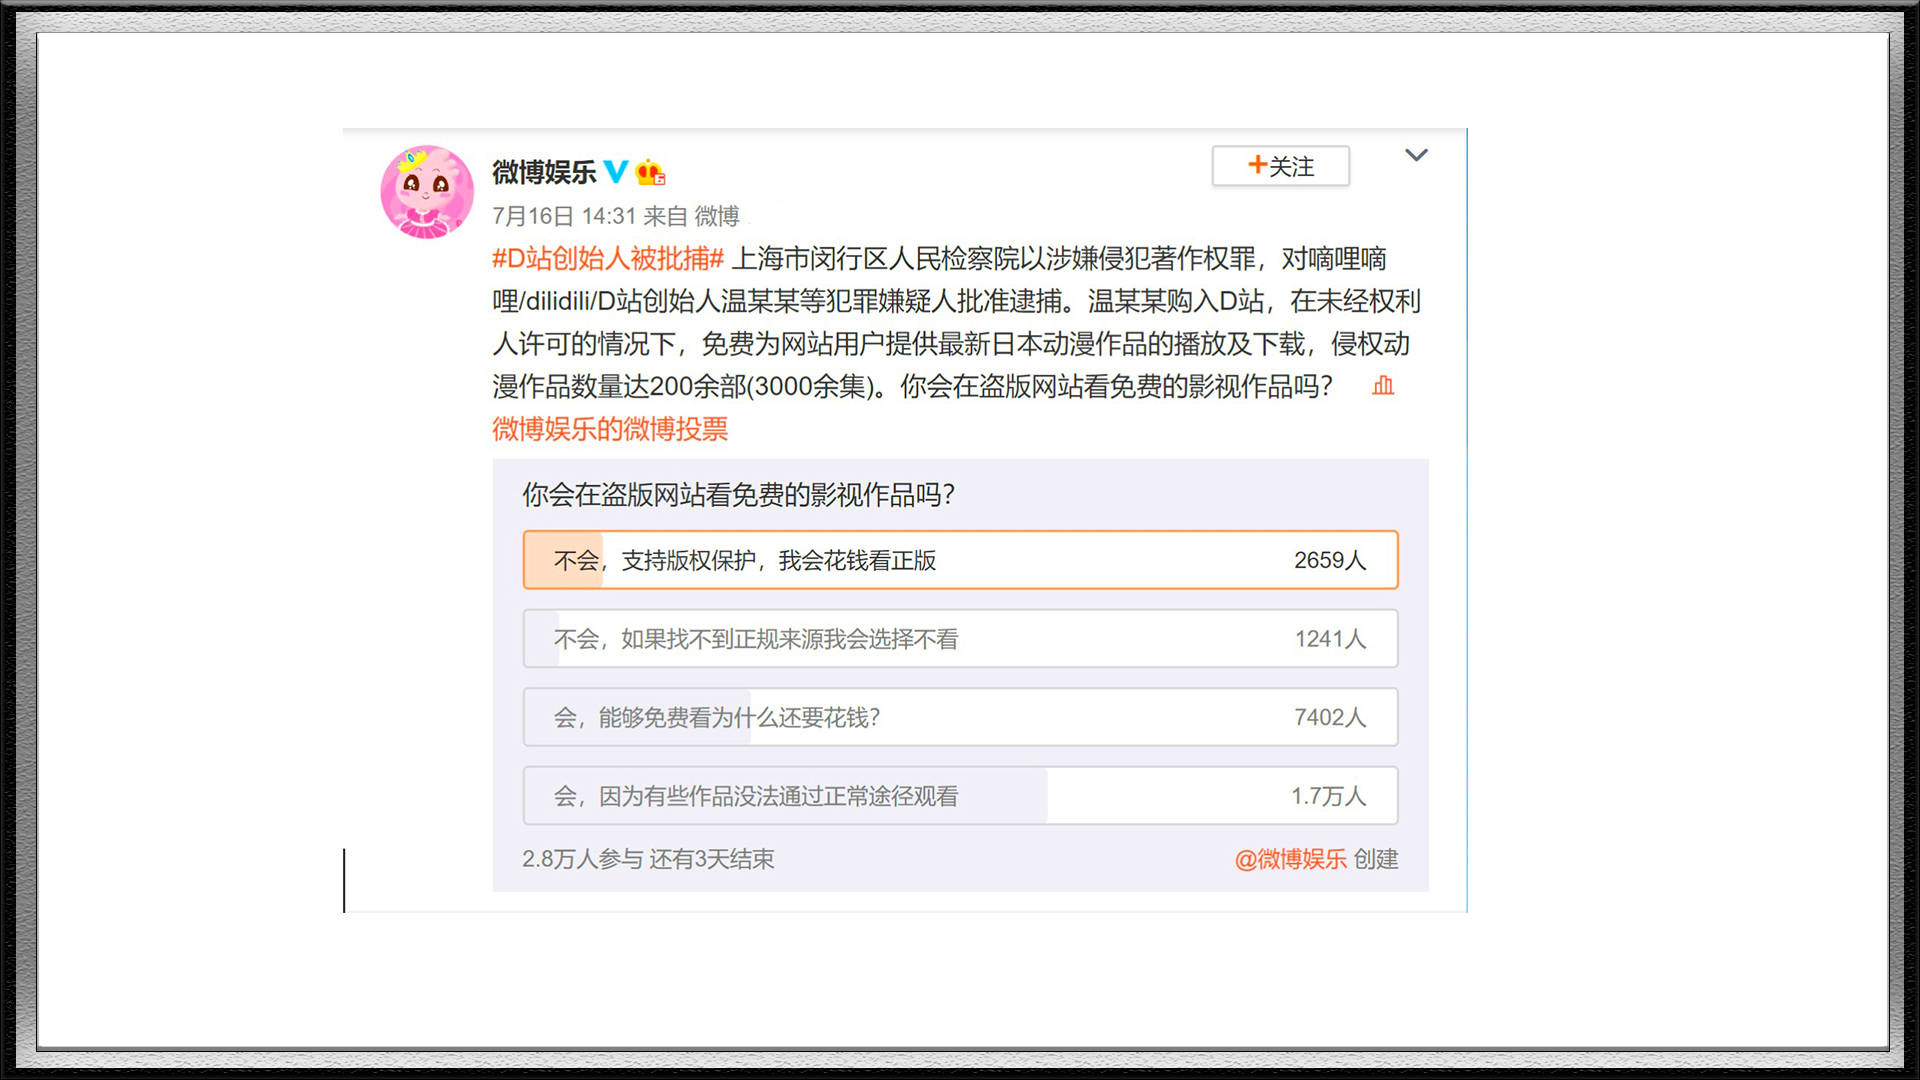Screen dimensions: 1920x1080
Task: Select option 不会，支持版权保护，我会花钱看正版
Action: coord(745,560)
